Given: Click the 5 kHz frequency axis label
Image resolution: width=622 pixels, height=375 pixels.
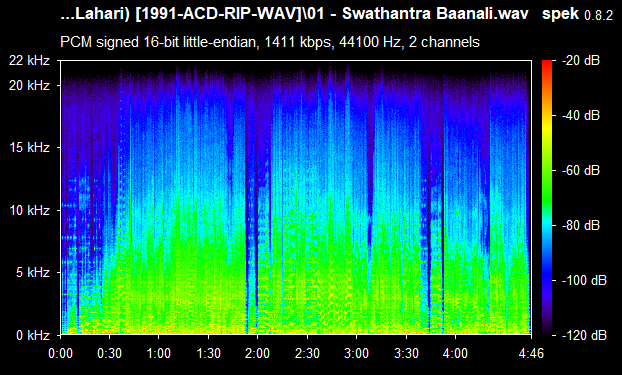Looking at the screenshot, I should [x=33, y=273].
